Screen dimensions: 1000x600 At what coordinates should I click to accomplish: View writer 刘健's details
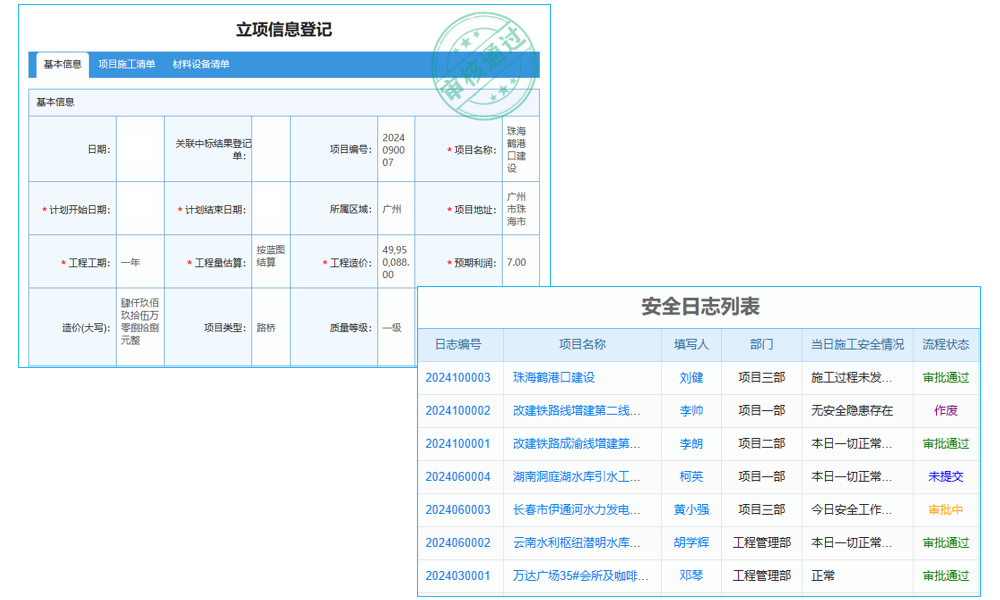point(691,377)
